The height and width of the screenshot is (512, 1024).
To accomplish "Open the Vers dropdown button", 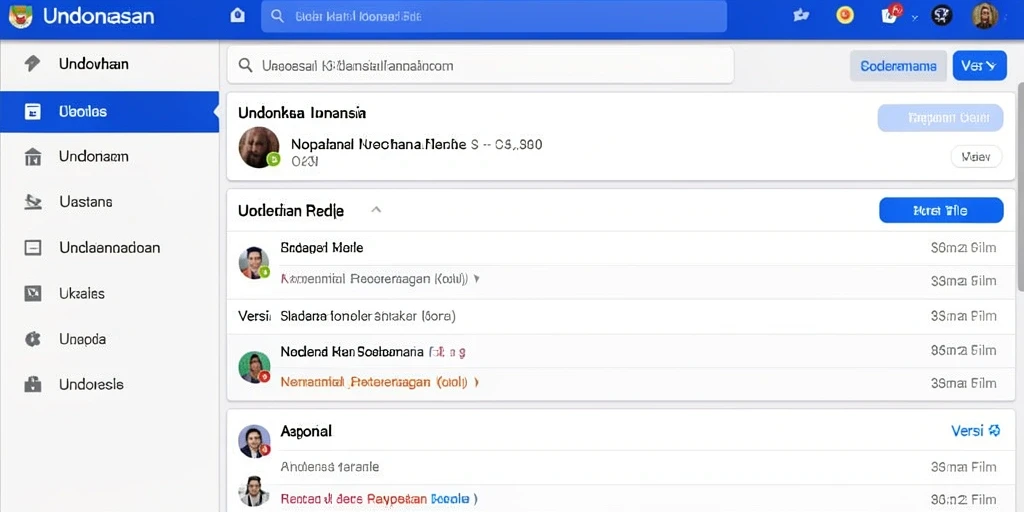I will tap(980, 65).
